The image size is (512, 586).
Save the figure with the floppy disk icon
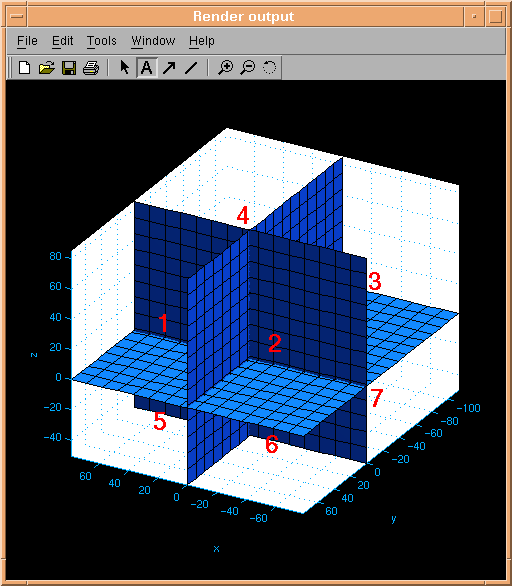click(x=69, y=68)
